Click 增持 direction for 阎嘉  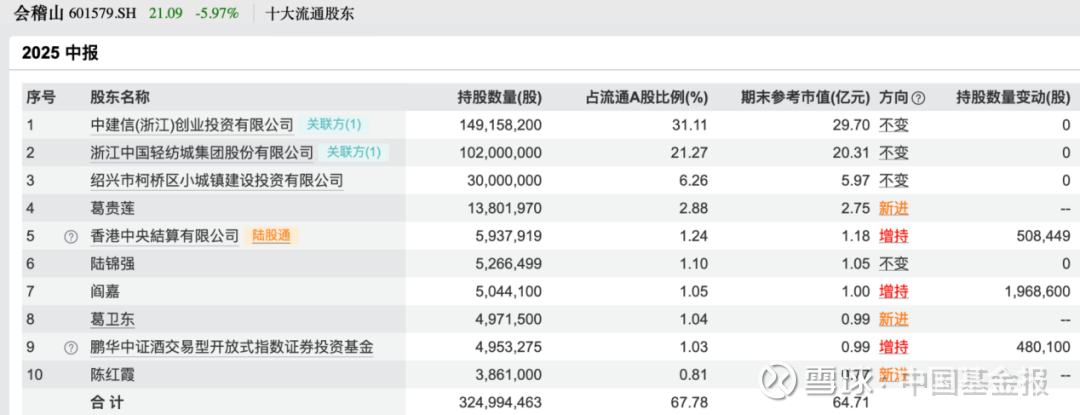click(x=893, y=292)
